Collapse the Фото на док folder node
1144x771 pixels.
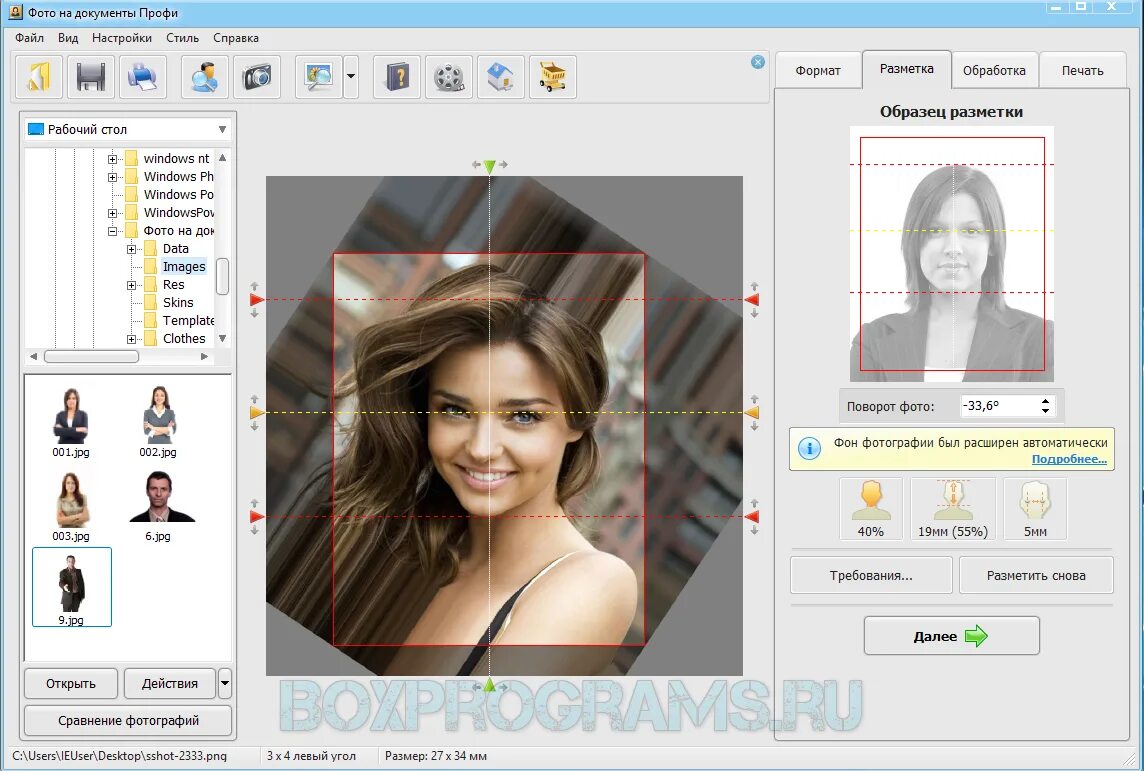112,231
